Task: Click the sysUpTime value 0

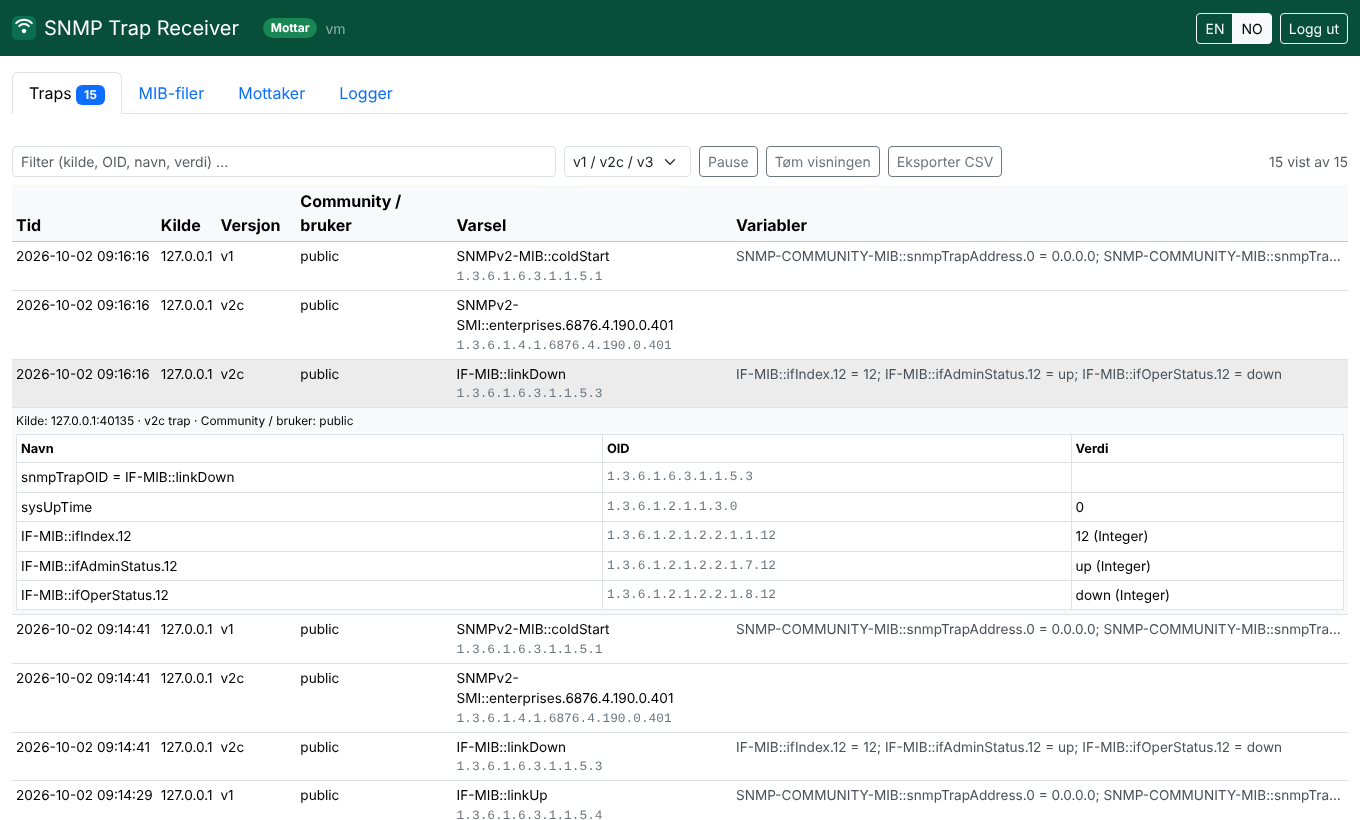Action: pyautogui.click(x=1080, y=507)
